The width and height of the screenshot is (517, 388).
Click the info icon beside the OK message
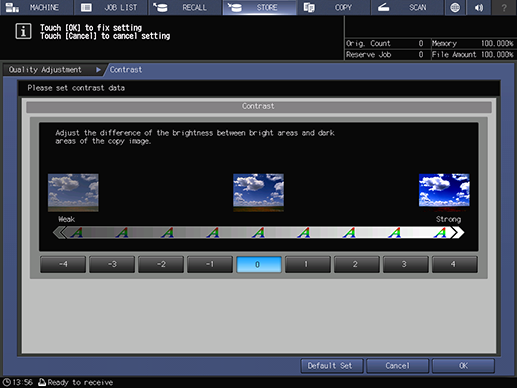coord(23,31)
